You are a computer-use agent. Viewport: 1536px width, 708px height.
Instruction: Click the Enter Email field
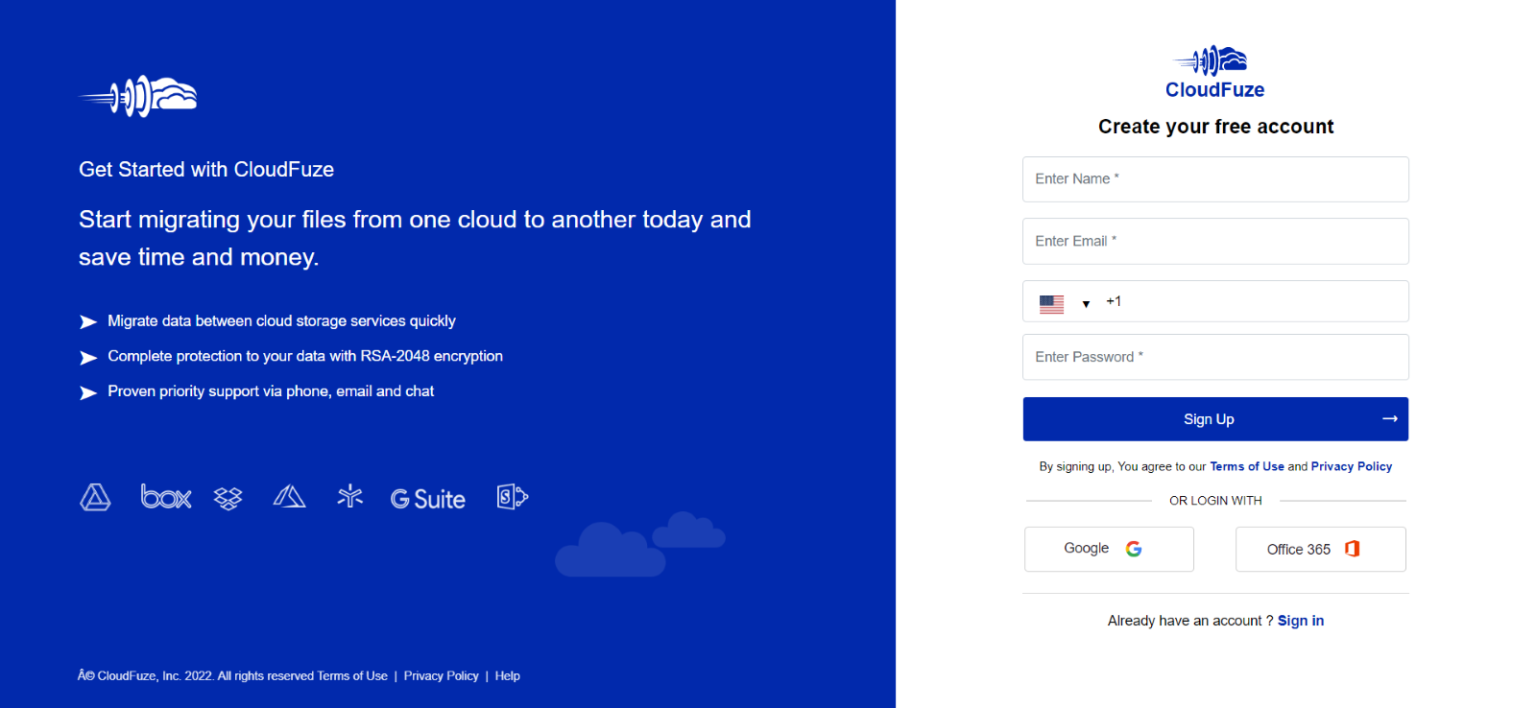1214,241
